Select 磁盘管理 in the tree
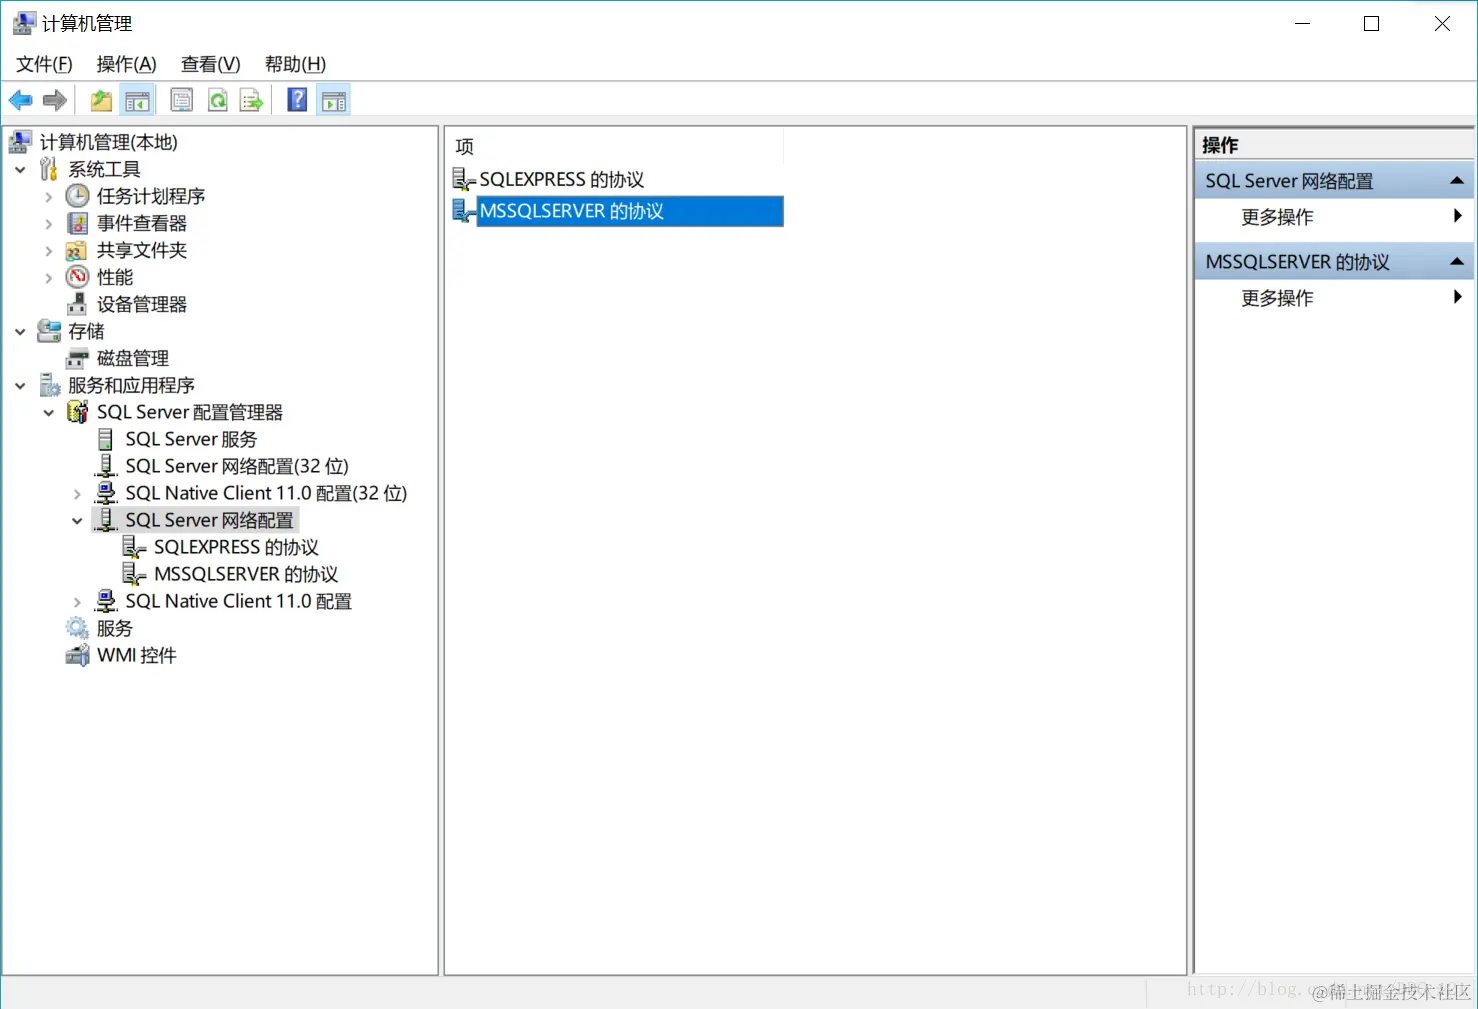 (x=133, y=358)
